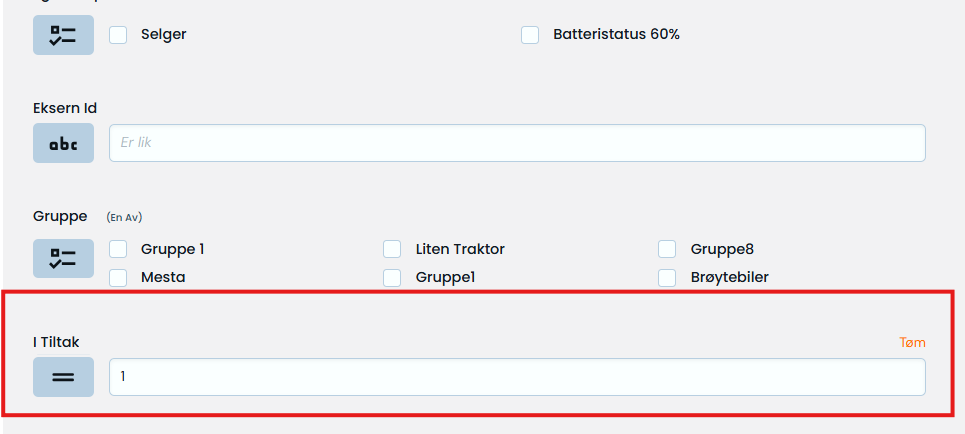The image size is (965, 434).
Task: Click the abc operator icon for Eksern Id
Action: (63, 143)
